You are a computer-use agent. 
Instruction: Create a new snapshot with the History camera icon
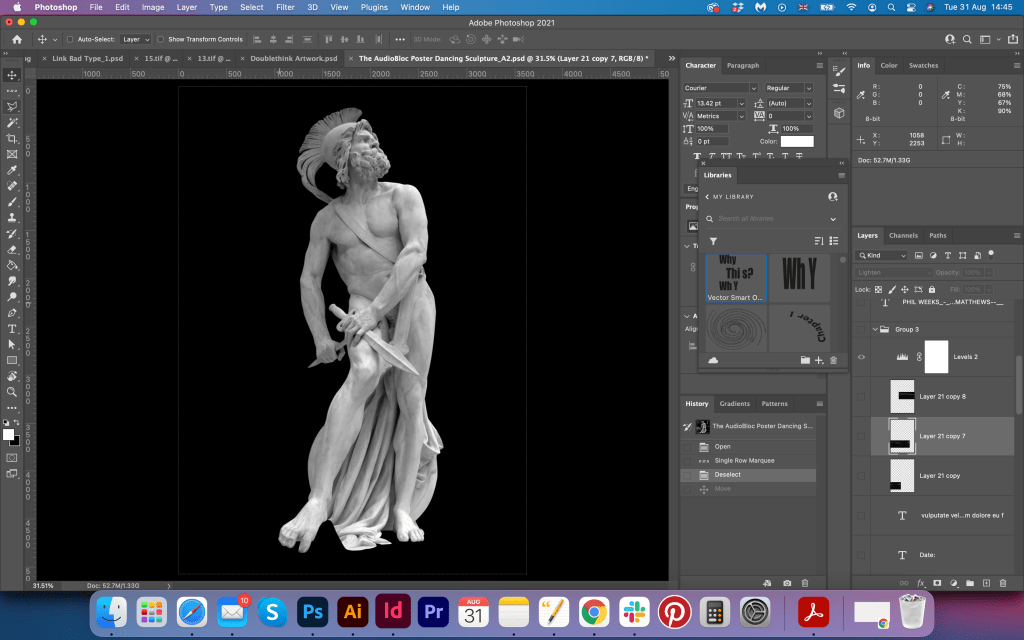click(x=787, y=582)
